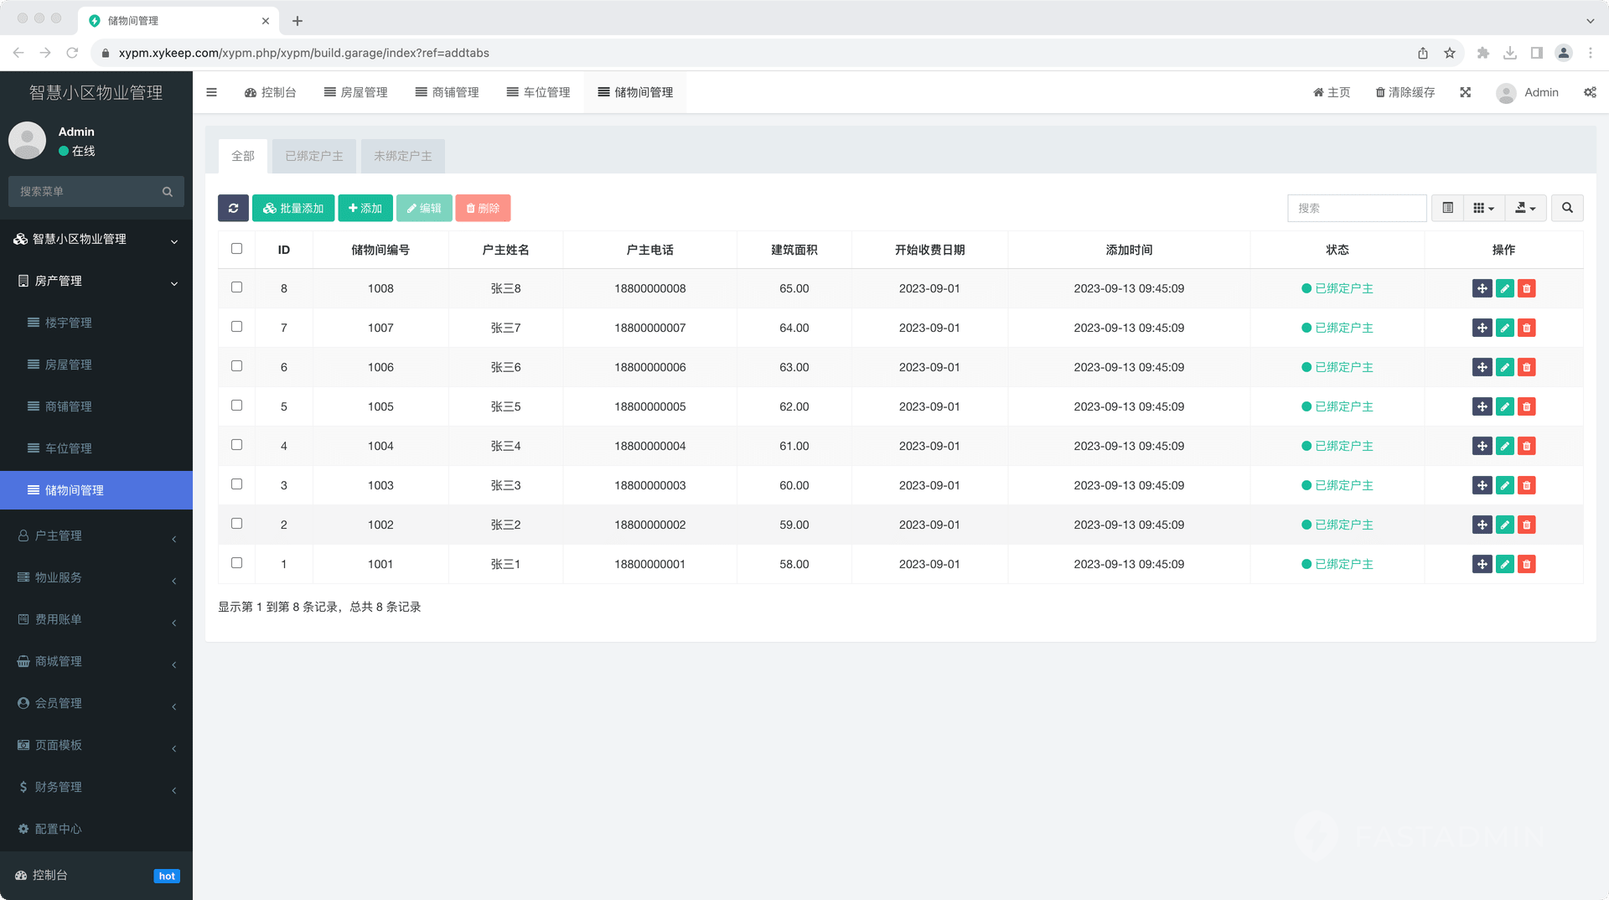Click the table 搜索 input field

(1356, 208)
